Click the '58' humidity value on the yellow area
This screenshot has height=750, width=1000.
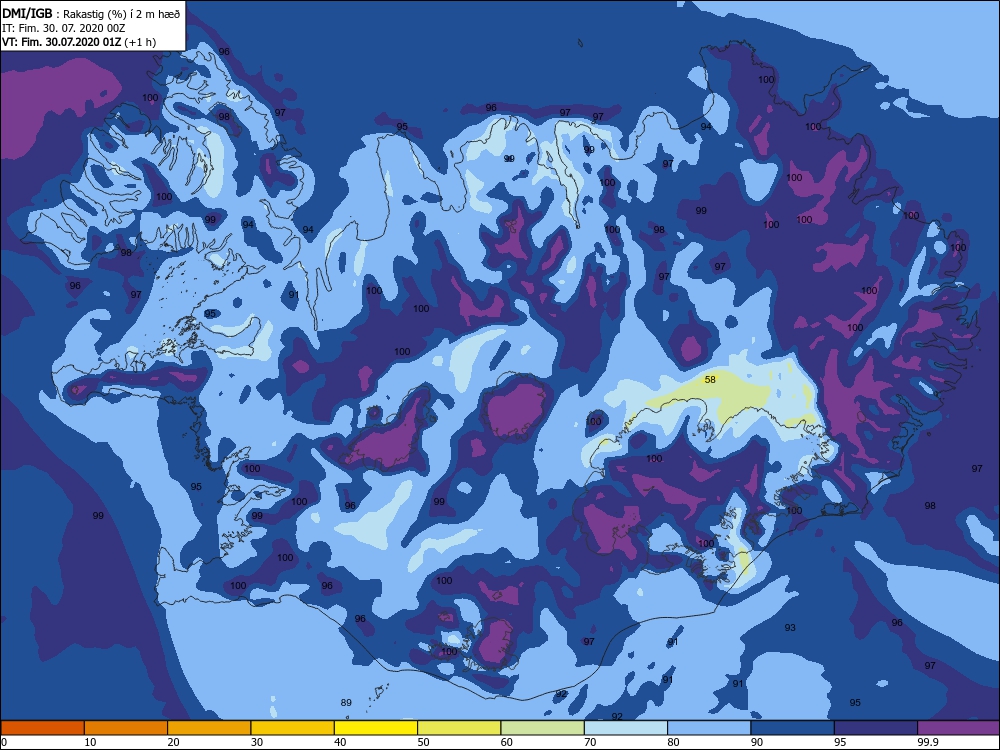pos(710,379)
